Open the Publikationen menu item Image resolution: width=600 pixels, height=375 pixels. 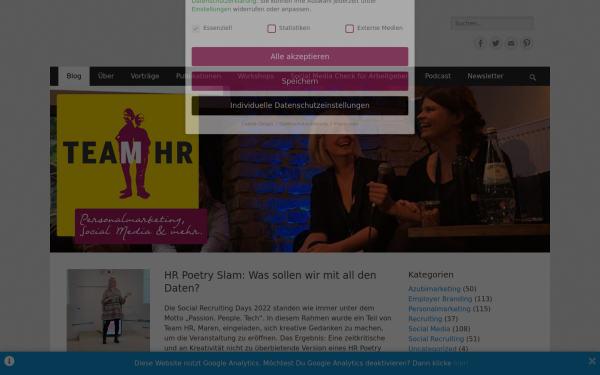(x=198, y=76)
